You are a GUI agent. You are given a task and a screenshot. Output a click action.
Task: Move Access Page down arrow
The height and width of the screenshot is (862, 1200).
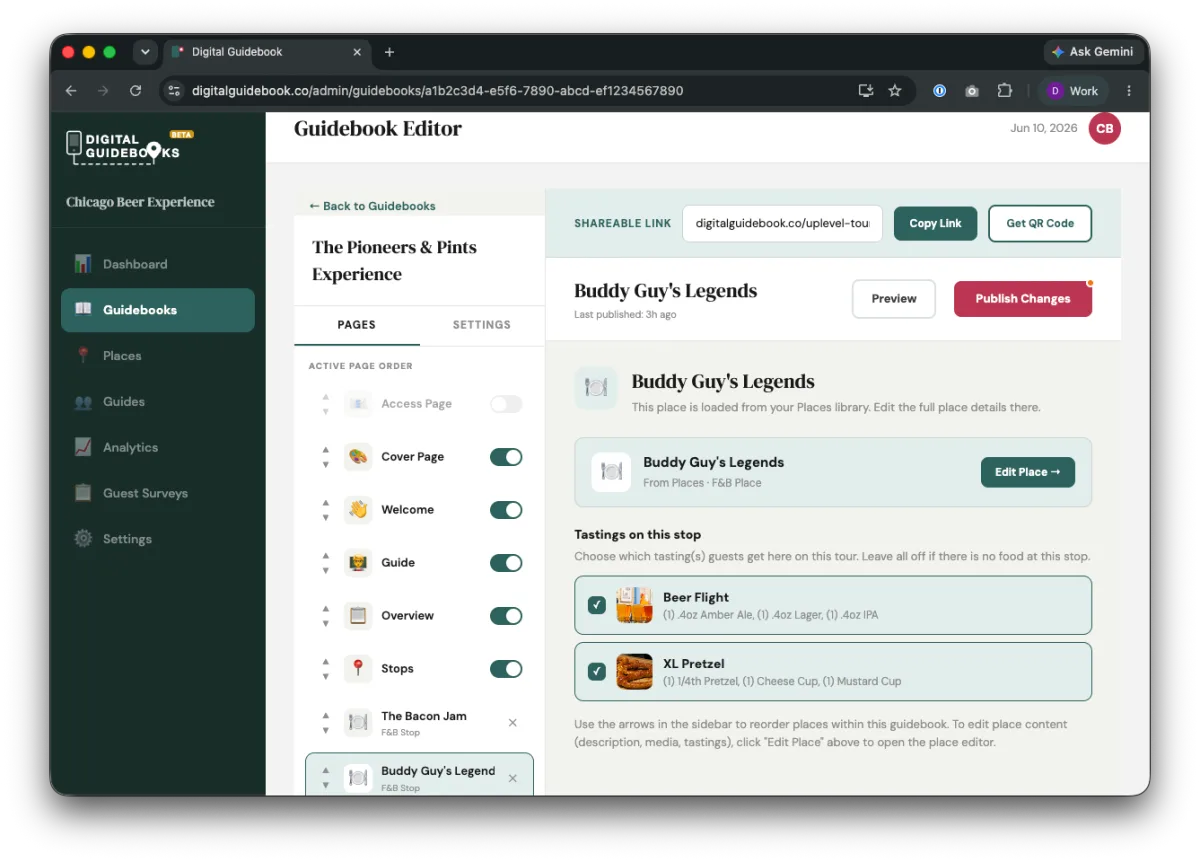pyautogui.click(x=325, y=411)
